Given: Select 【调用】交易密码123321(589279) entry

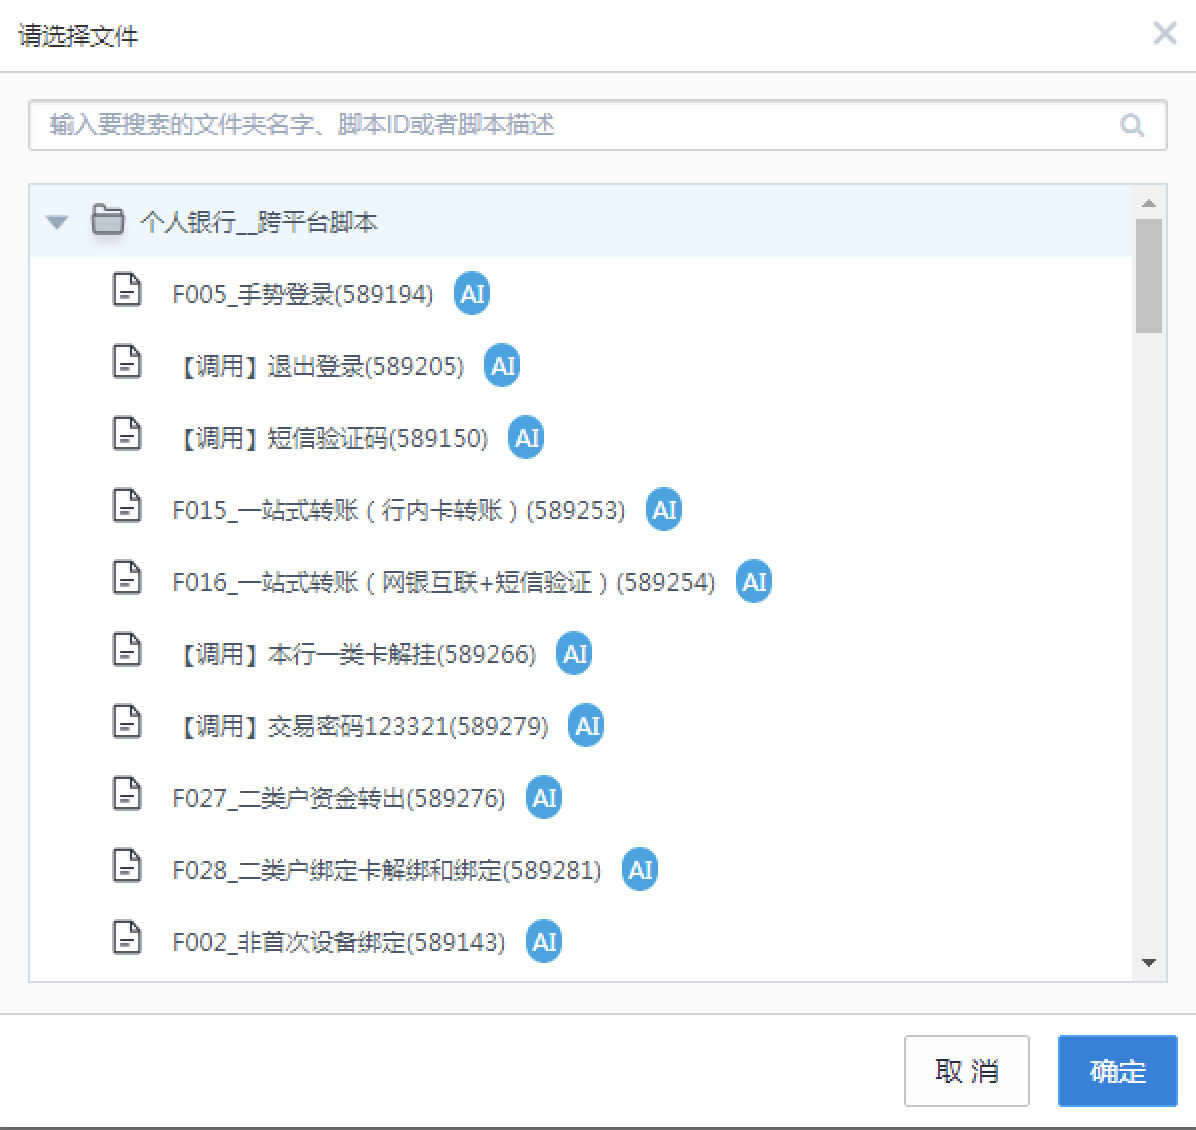Looking at the screenshot, I should (362, 726).
